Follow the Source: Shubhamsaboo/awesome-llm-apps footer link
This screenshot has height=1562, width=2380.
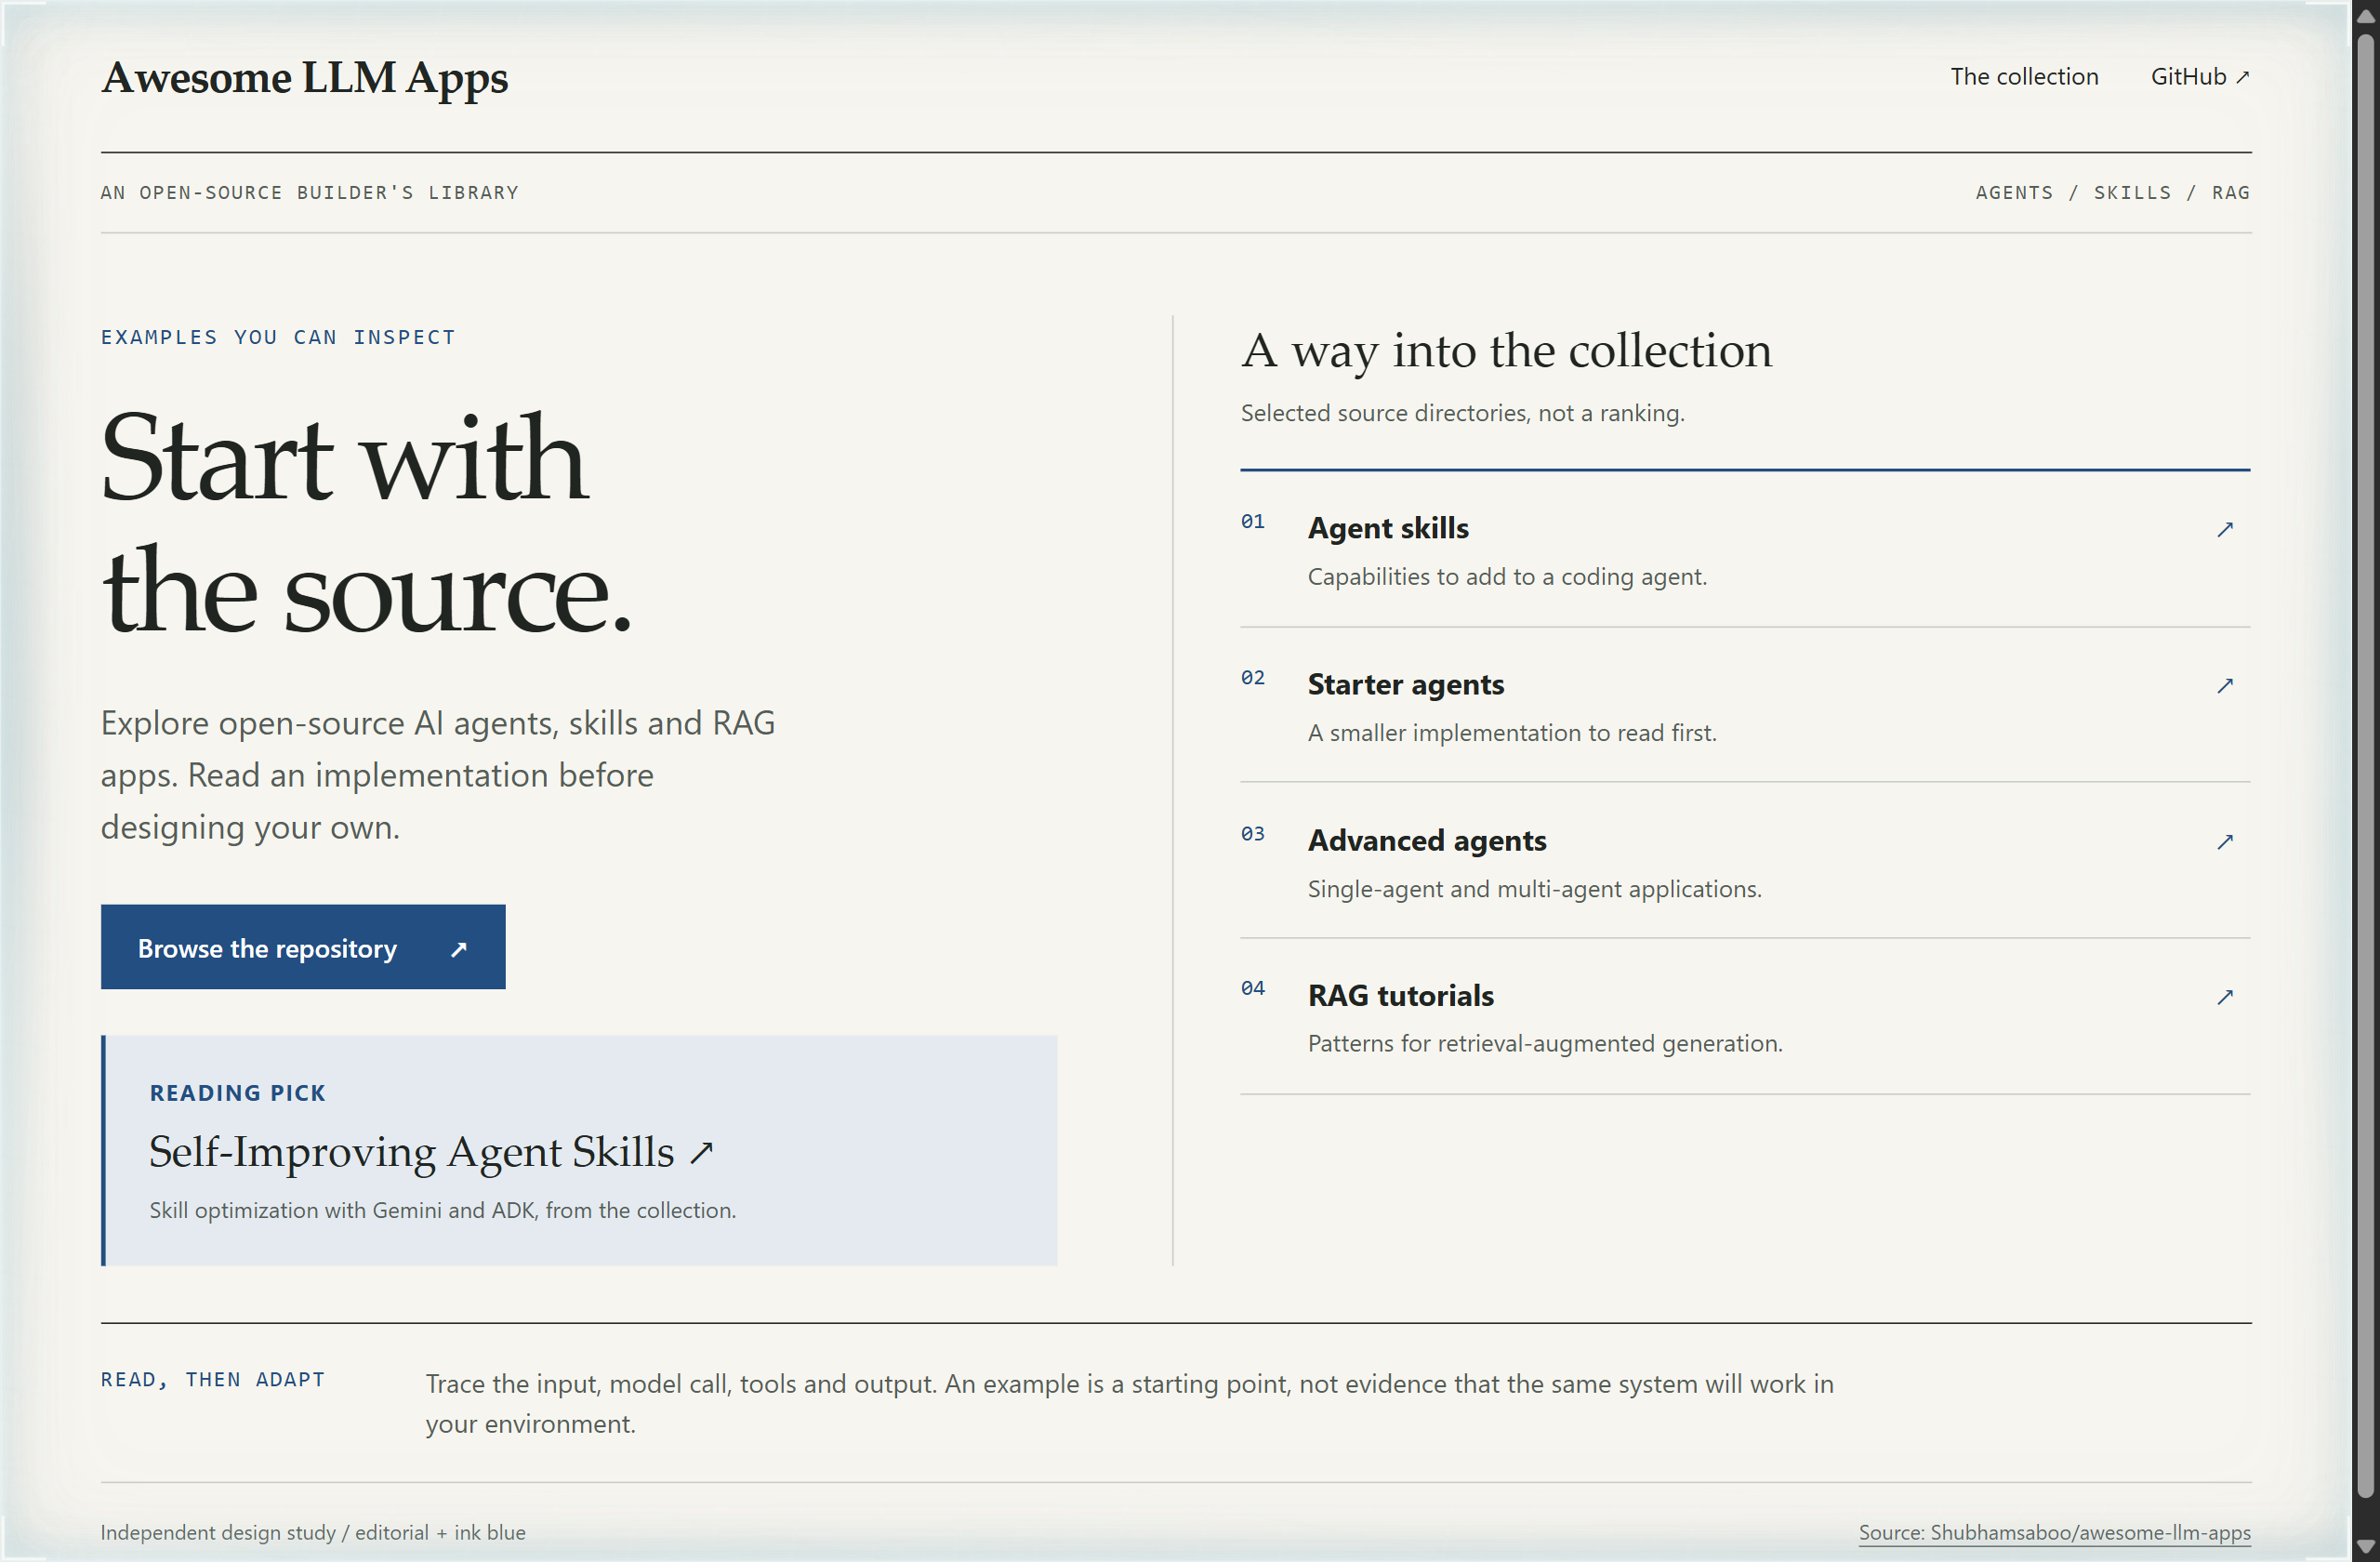(2054, 1532)
